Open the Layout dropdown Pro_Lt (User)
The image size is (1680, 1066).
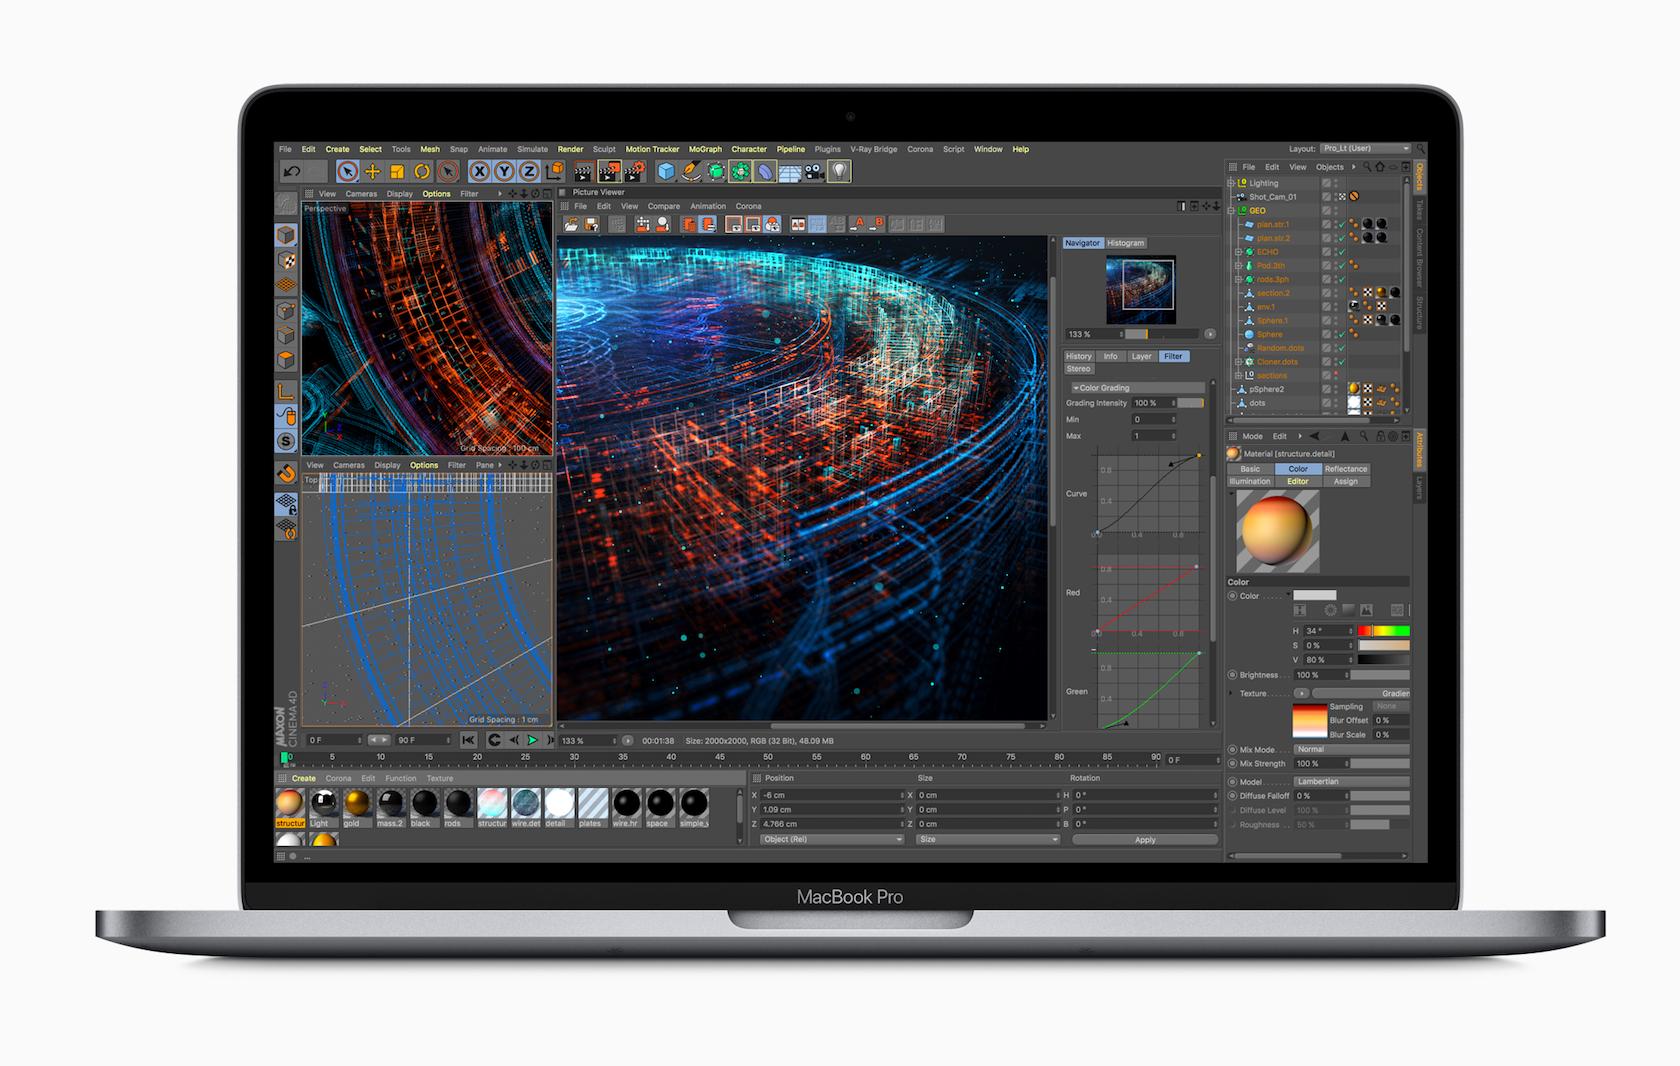[1364, 149]
